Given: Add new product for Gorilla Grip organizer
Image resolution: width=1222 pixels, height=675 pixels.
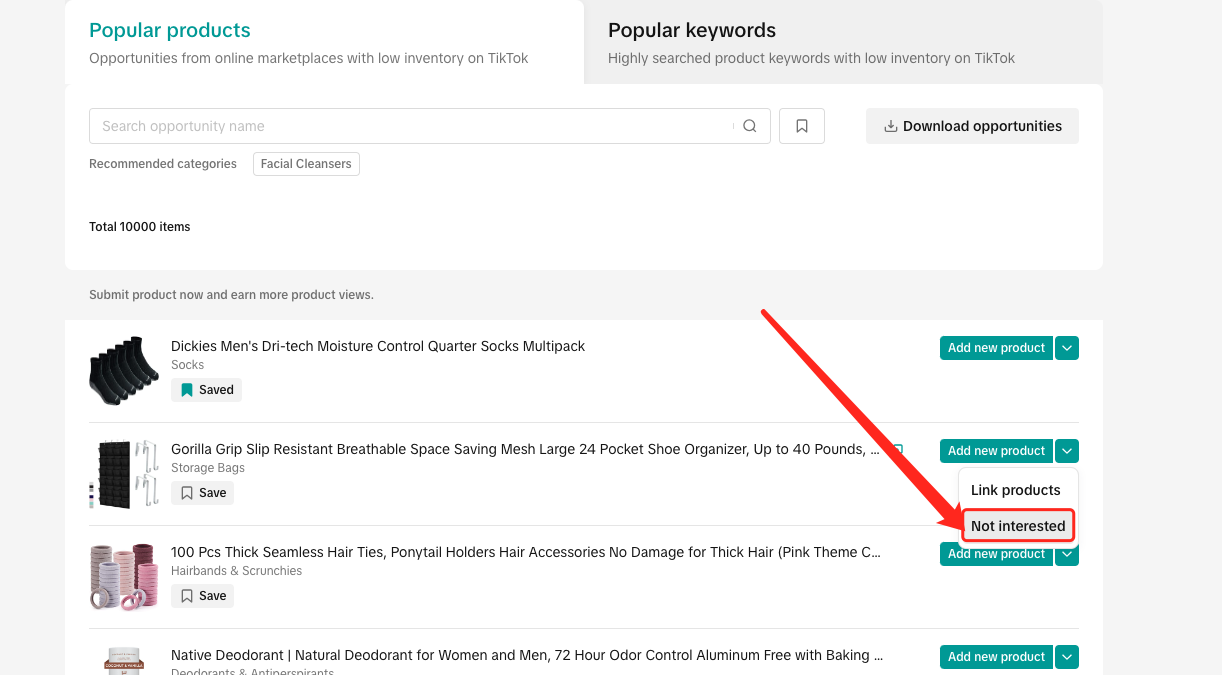Looking at the screenshot, I should [996, 451].
